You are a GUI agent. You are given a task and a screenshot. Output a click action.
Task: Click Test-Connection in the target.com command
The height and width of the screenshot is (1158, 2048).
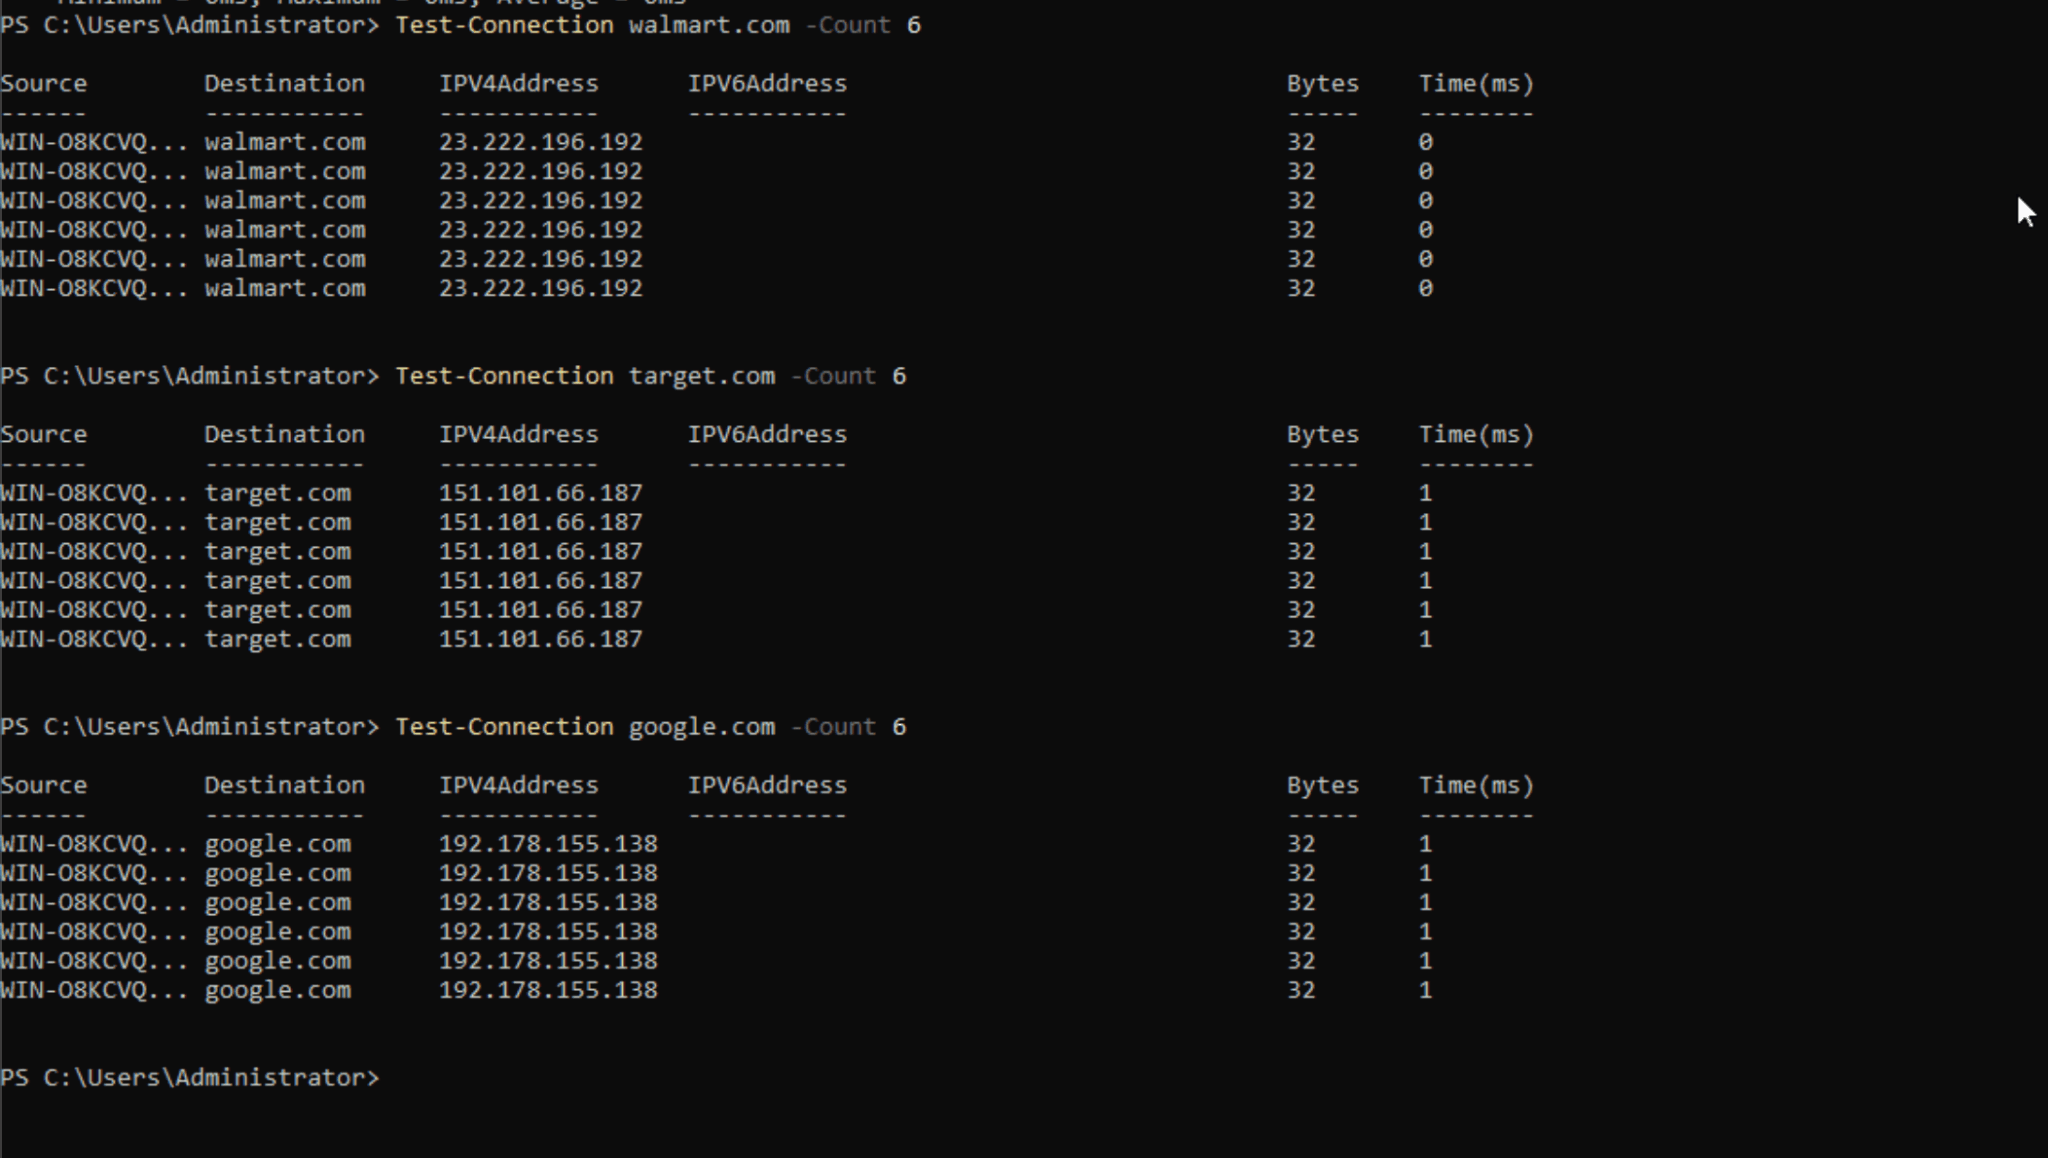504,376
